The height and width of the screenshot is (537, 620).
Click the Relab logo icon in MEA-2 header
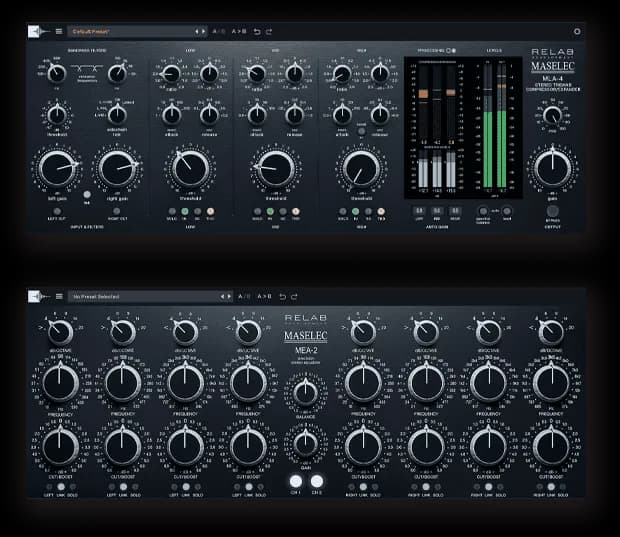38,296
